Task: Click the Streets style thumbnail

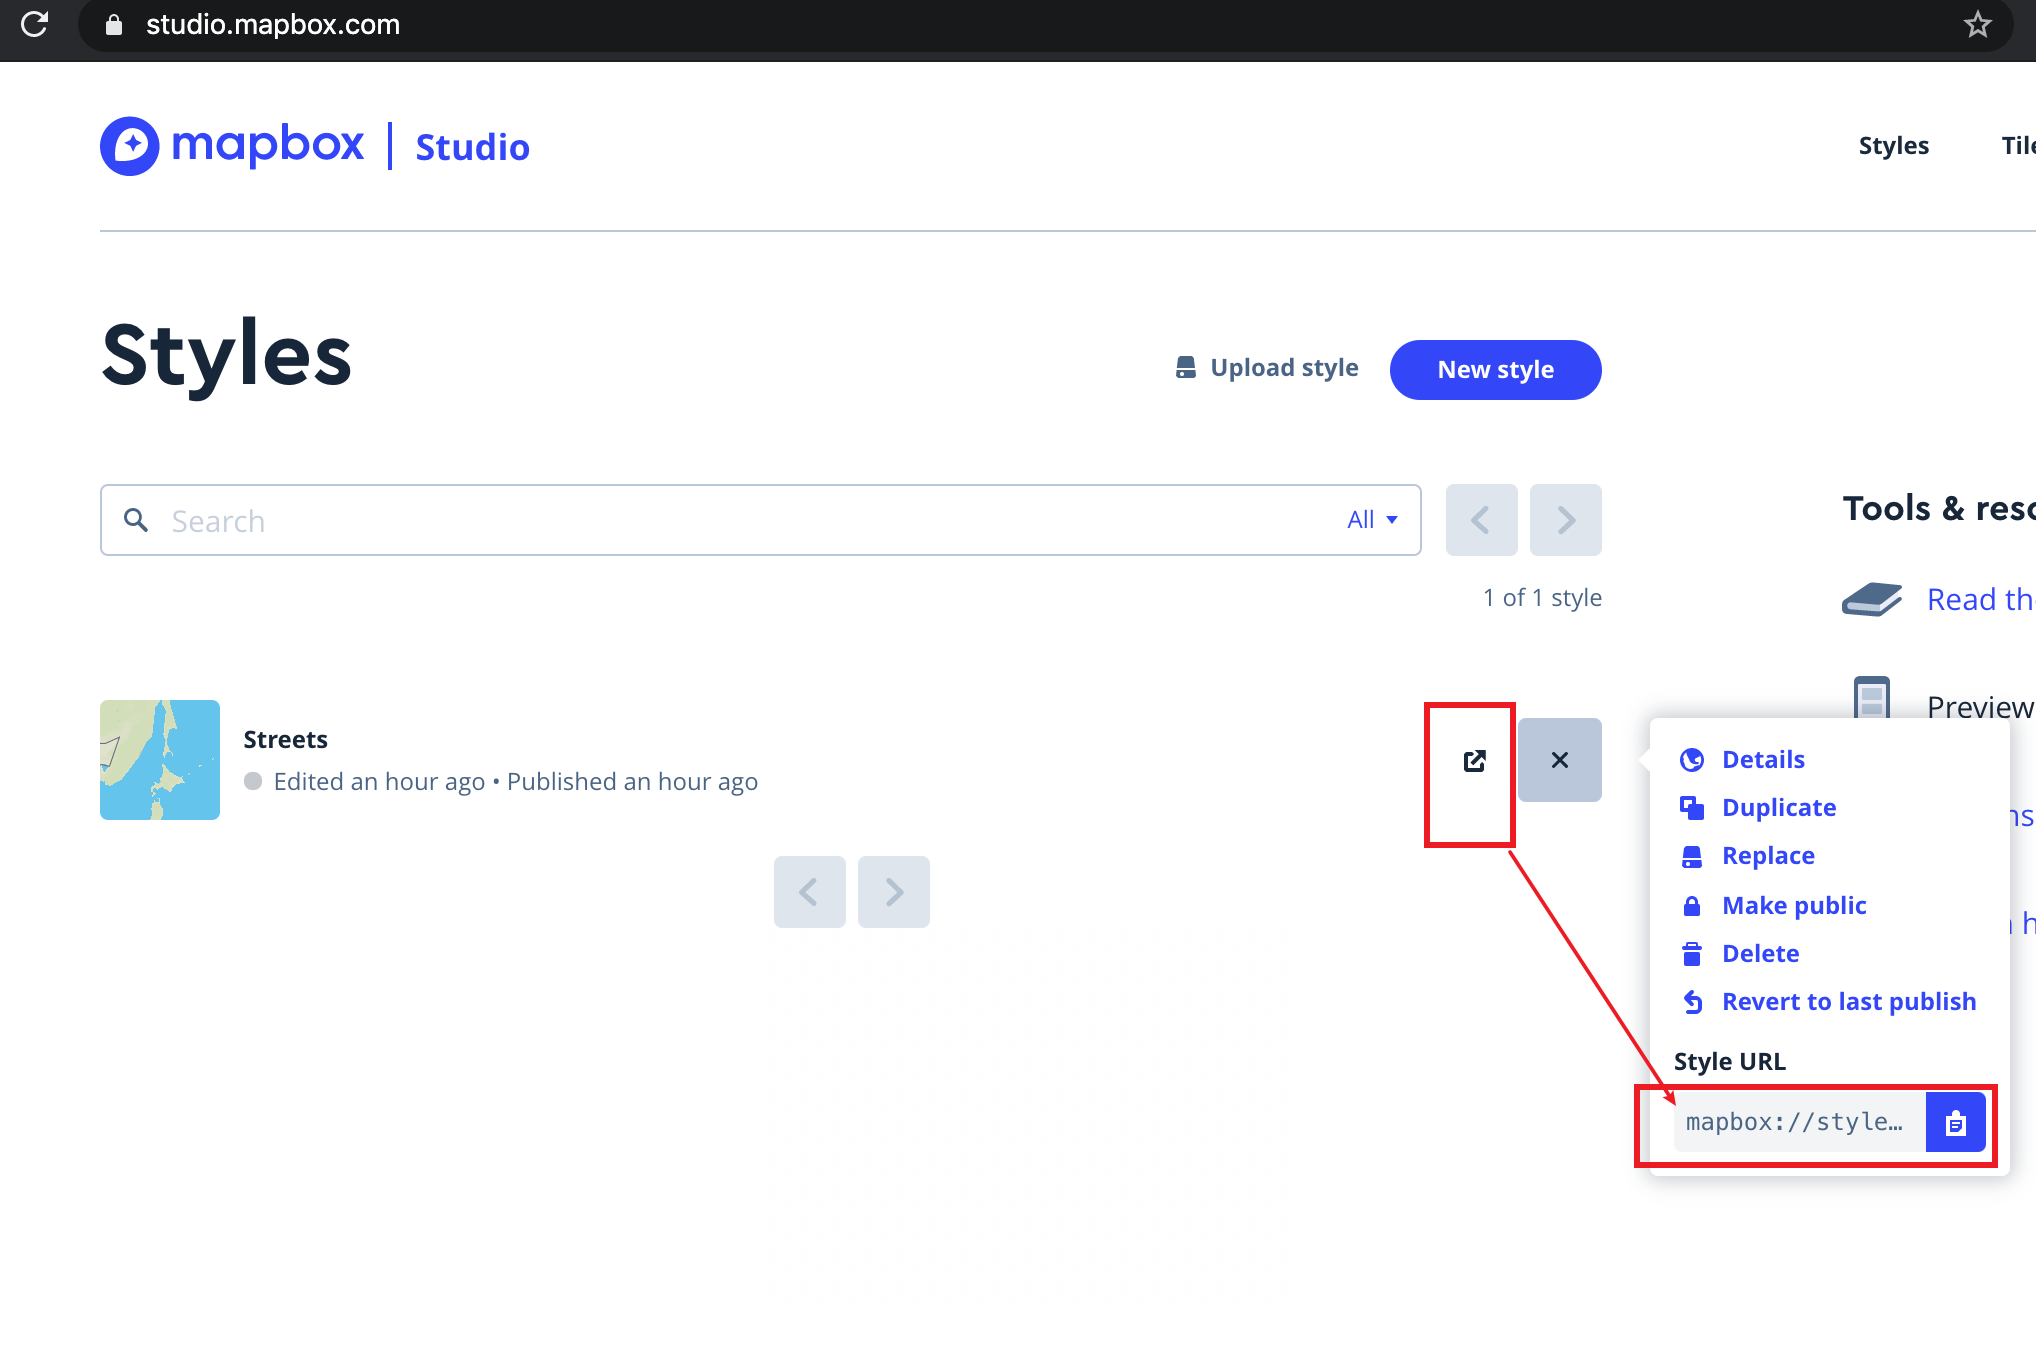Action: point(158,760)
